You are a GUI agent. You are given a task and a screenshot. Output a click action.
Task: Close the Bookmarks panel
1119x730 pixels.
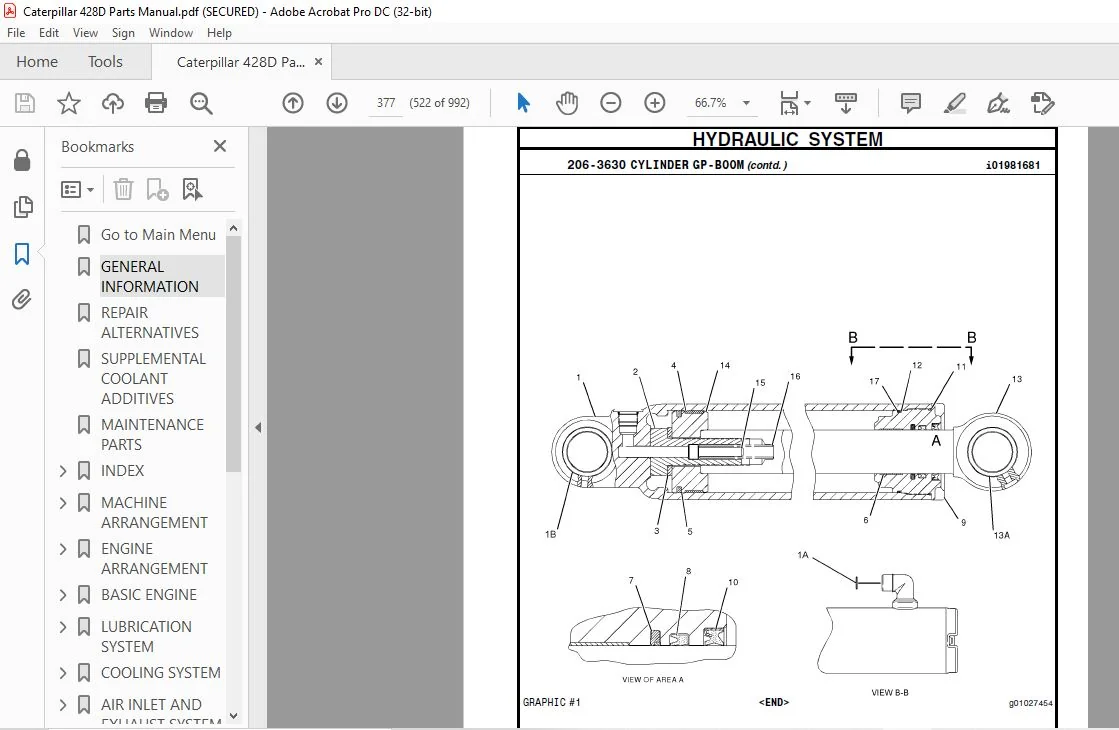(220, 146)
